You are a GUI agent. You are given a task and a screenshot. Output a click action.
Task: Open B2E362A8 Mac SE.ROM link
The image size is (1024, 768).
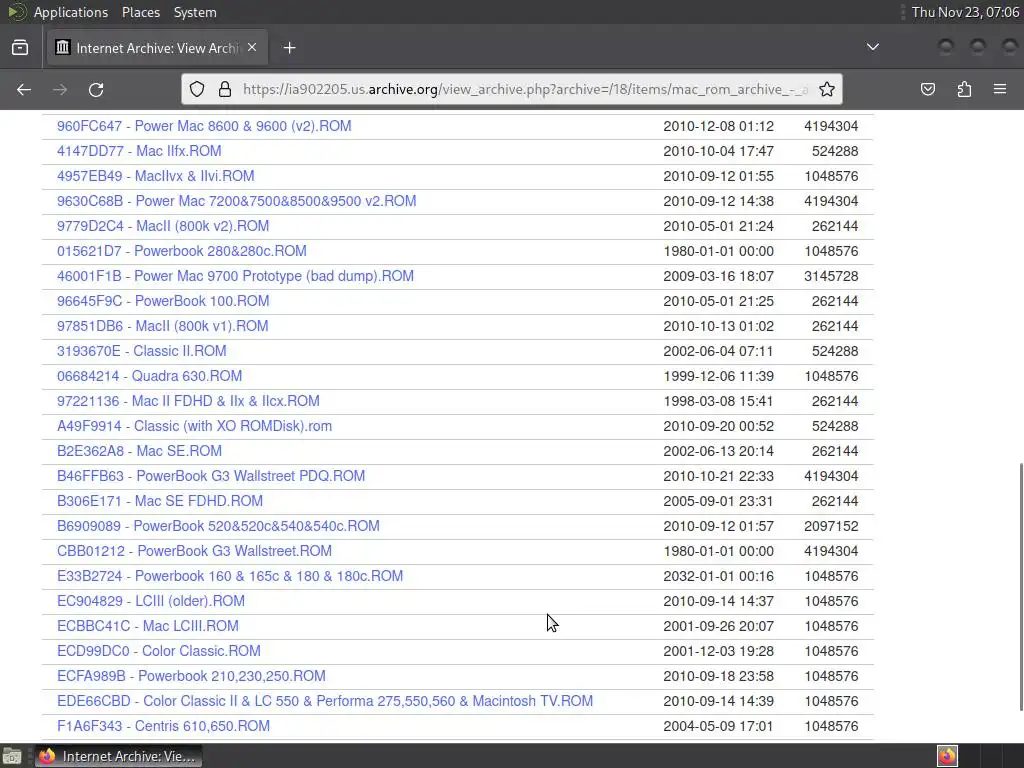pyautogui.click(x=139, y=451)
